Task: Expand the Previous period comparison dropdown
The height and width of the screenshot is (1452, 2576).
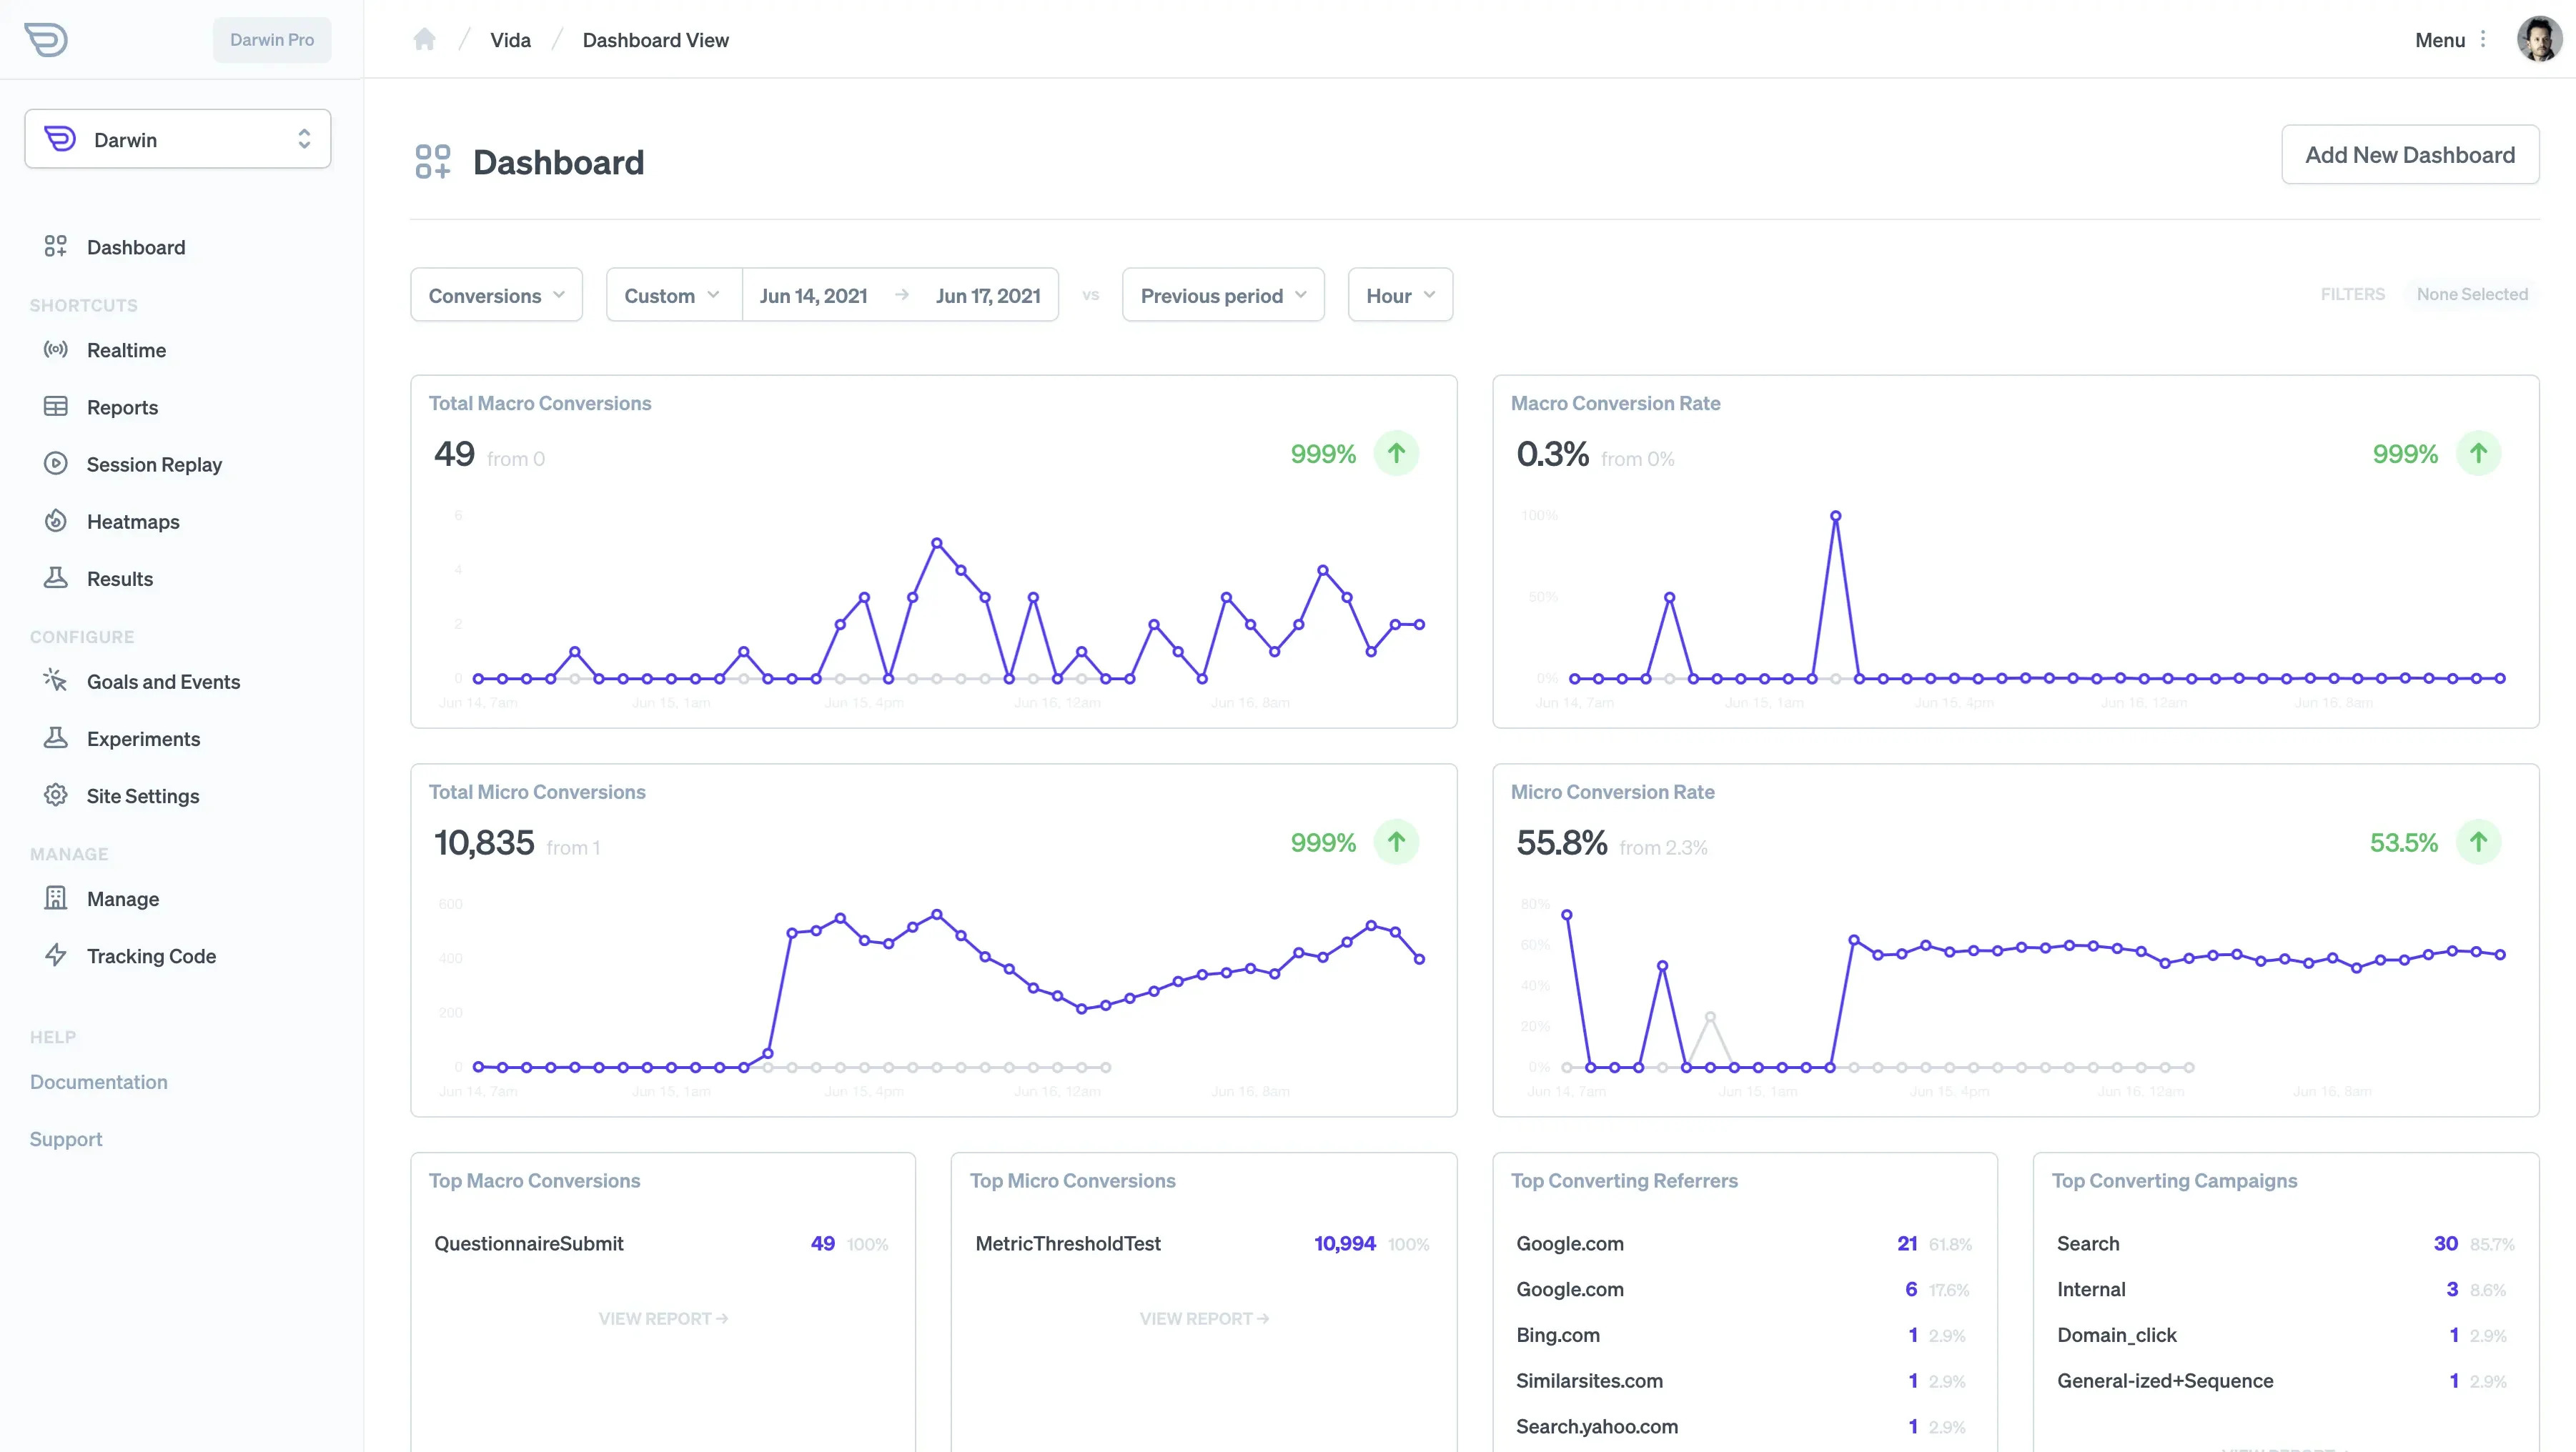Action: tap(1222, 295)
